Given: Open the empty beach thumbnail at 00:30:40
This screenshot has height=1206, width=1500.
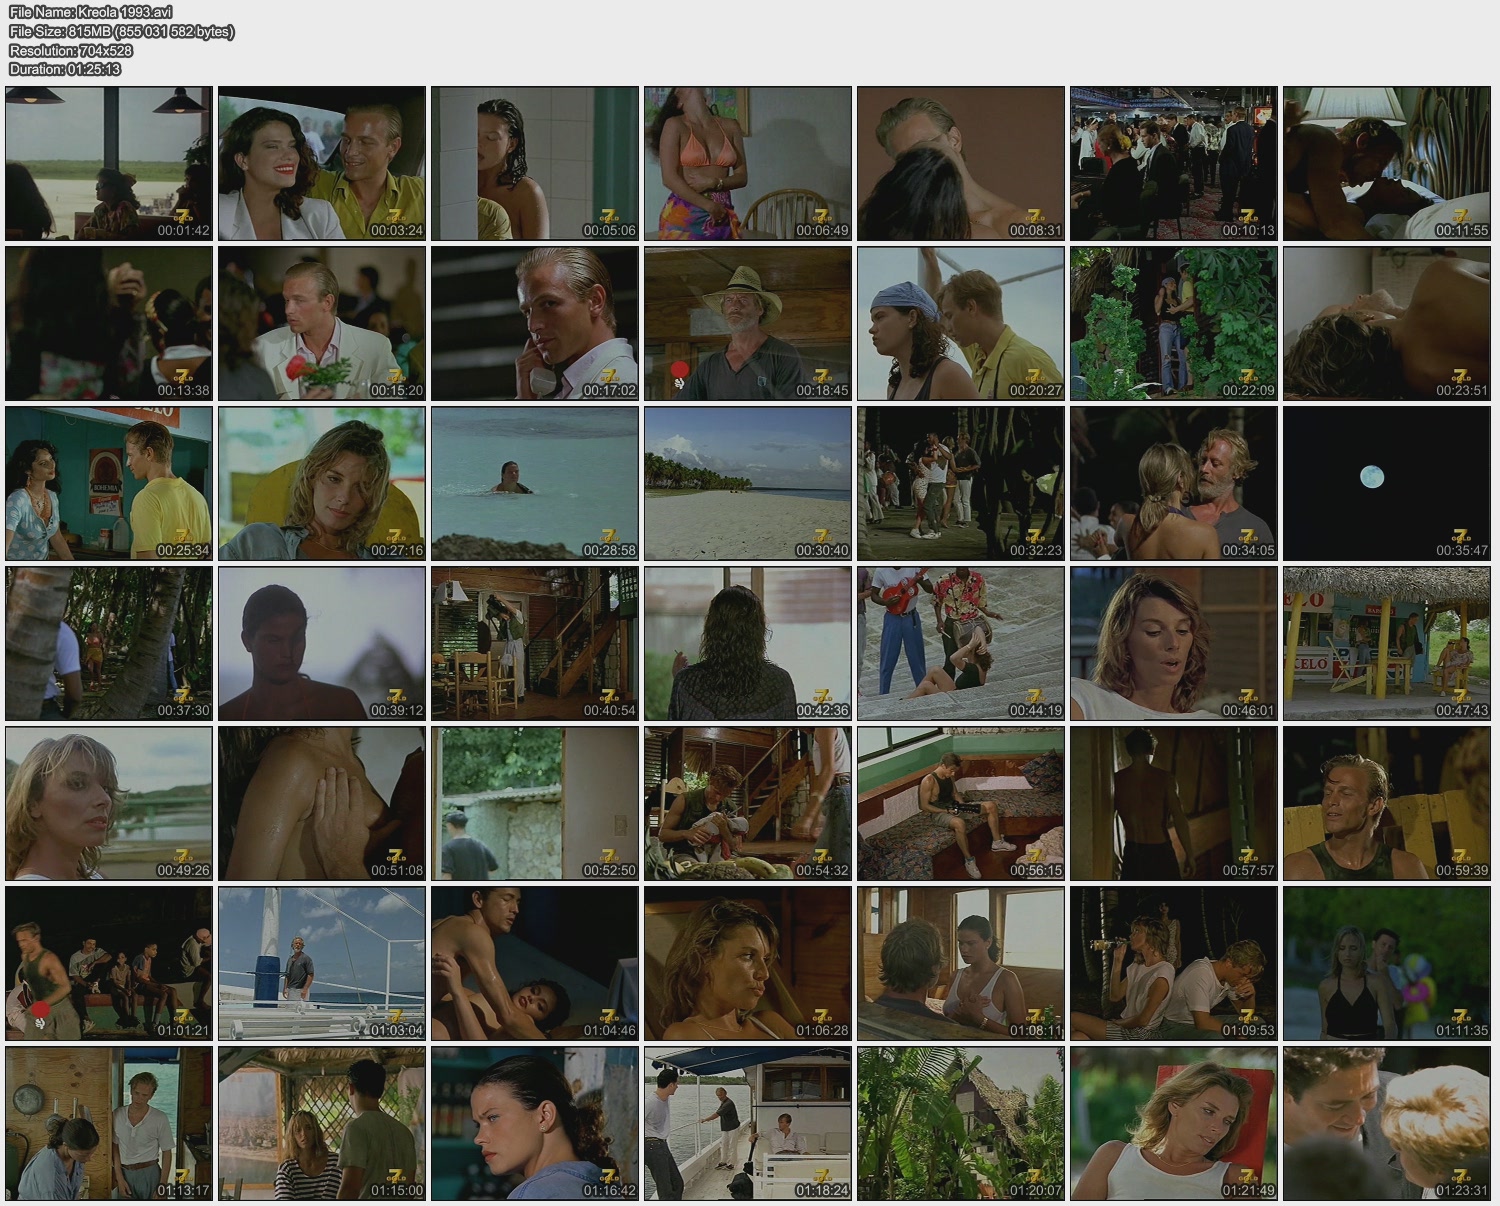Looking at the screenshot, I should tap(748, 483).
